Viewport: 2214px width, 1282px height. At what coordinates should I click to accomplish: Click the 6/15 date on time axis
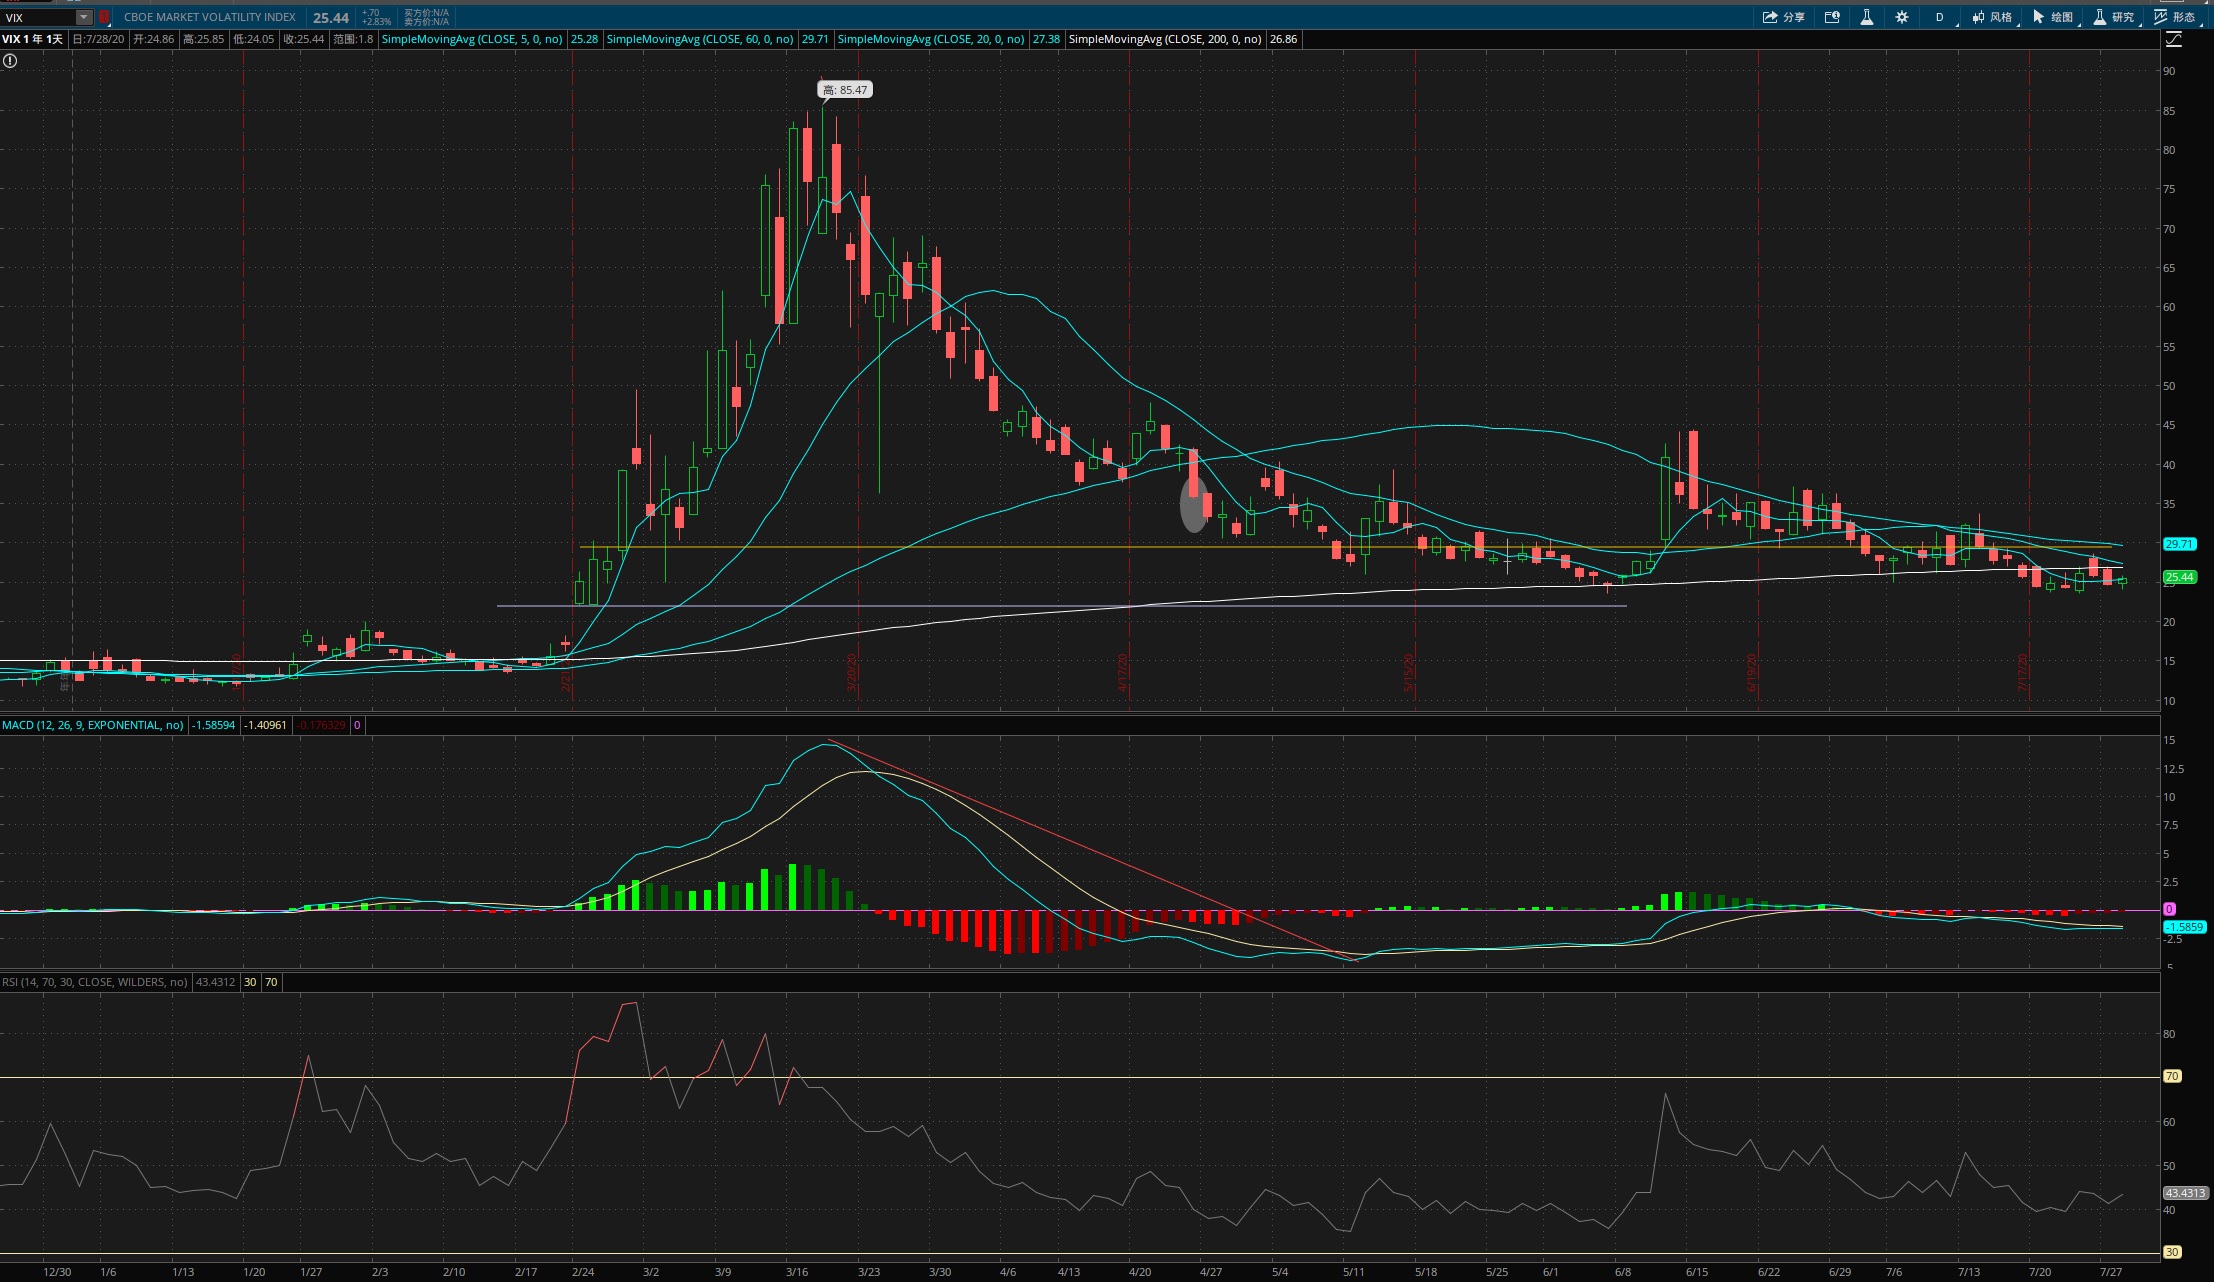[x=1697, y=1272]
